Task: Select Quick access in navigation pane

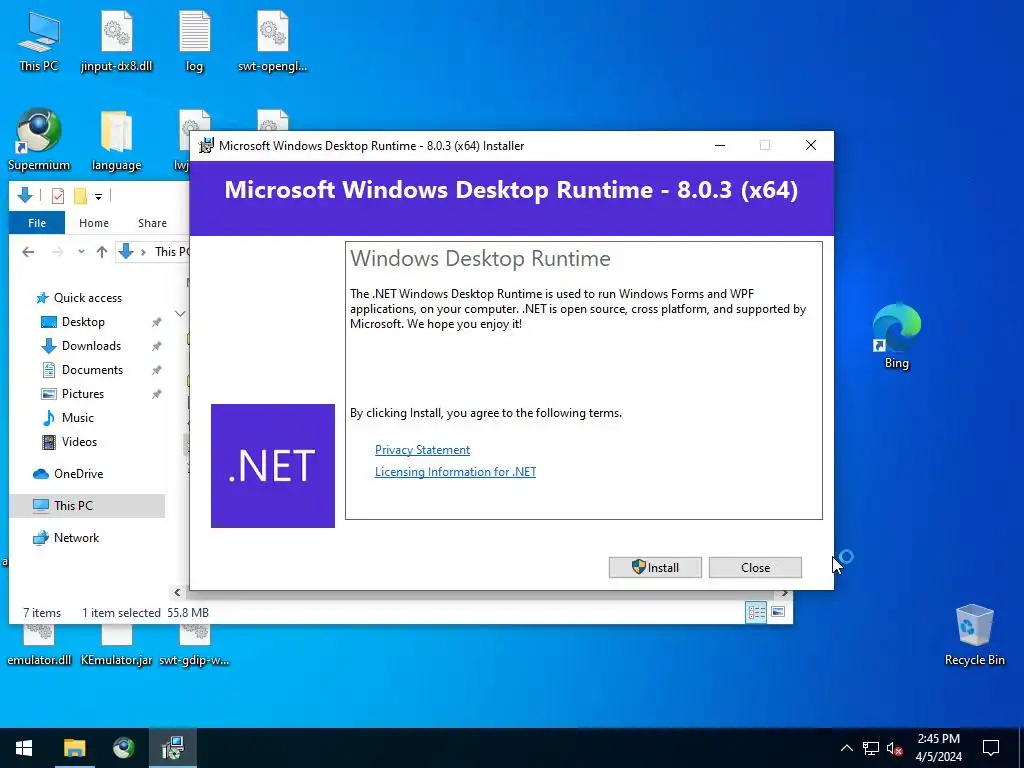Action: pos(88,298)
